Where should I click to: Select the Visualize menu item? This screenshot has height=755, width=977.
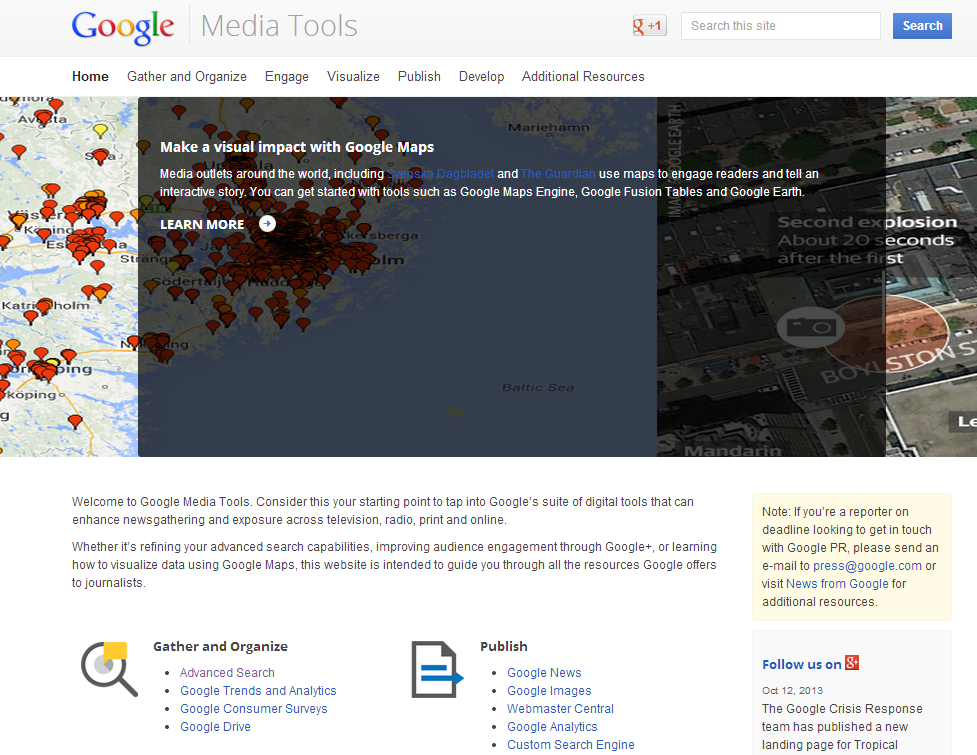click(x=353, y=77)
